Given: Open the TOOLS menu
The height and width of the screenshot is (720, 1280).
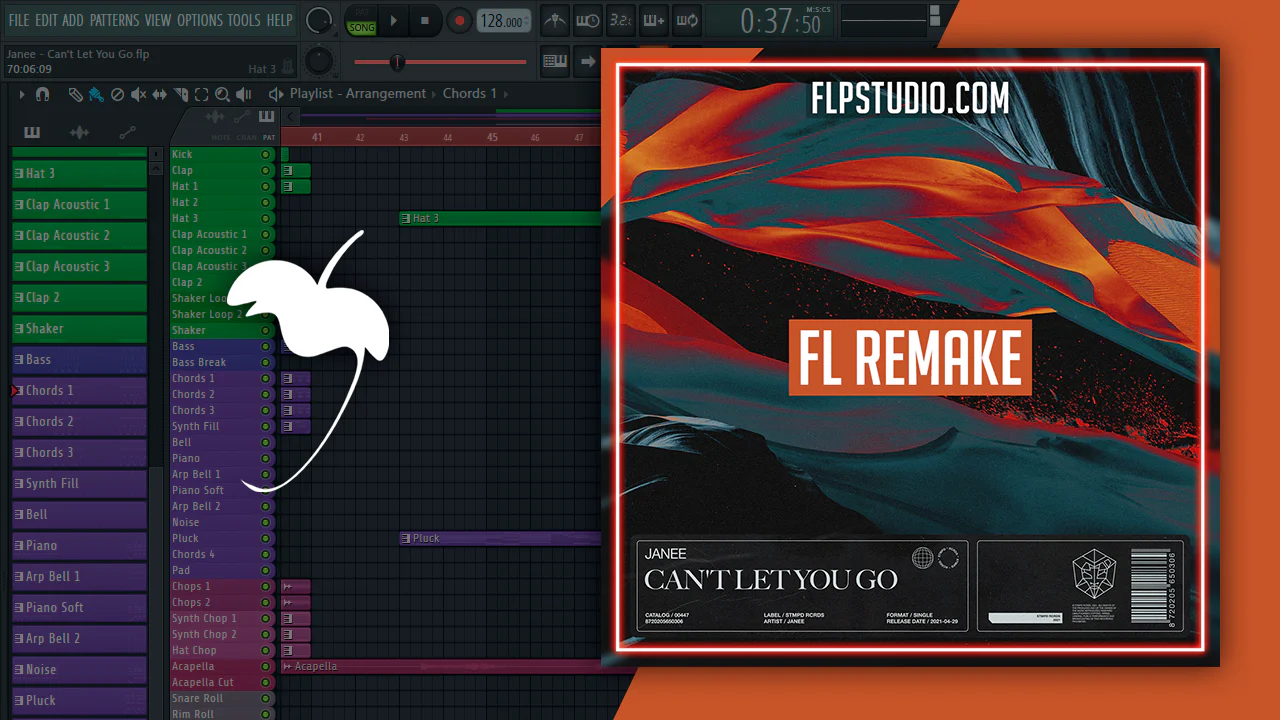Looking at the screenshot, I should click(244, 20).
